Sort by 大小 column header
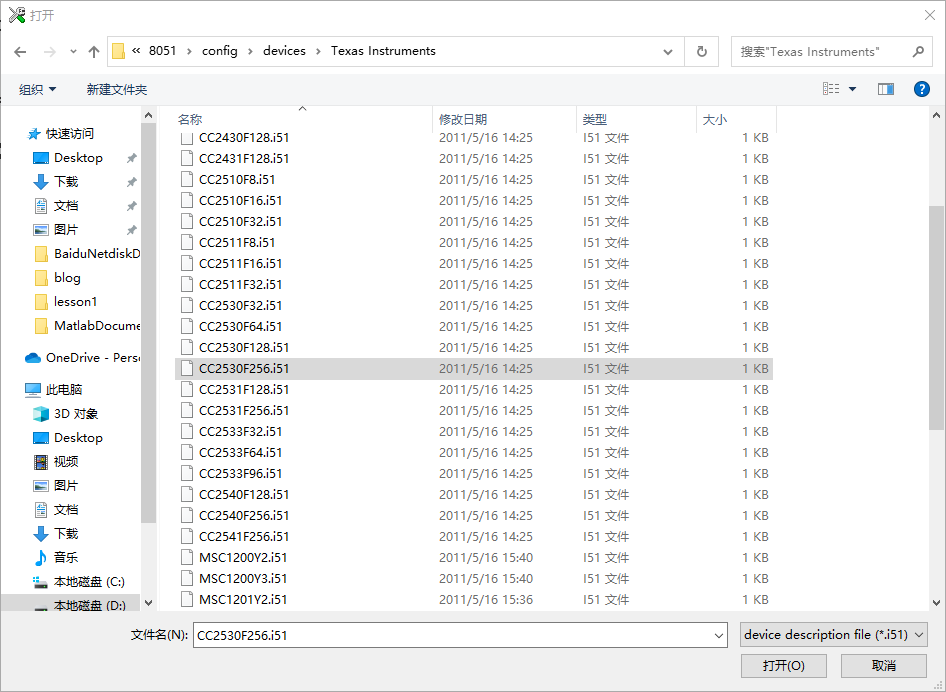The image size is (946, 692). (x=736, y=119)
